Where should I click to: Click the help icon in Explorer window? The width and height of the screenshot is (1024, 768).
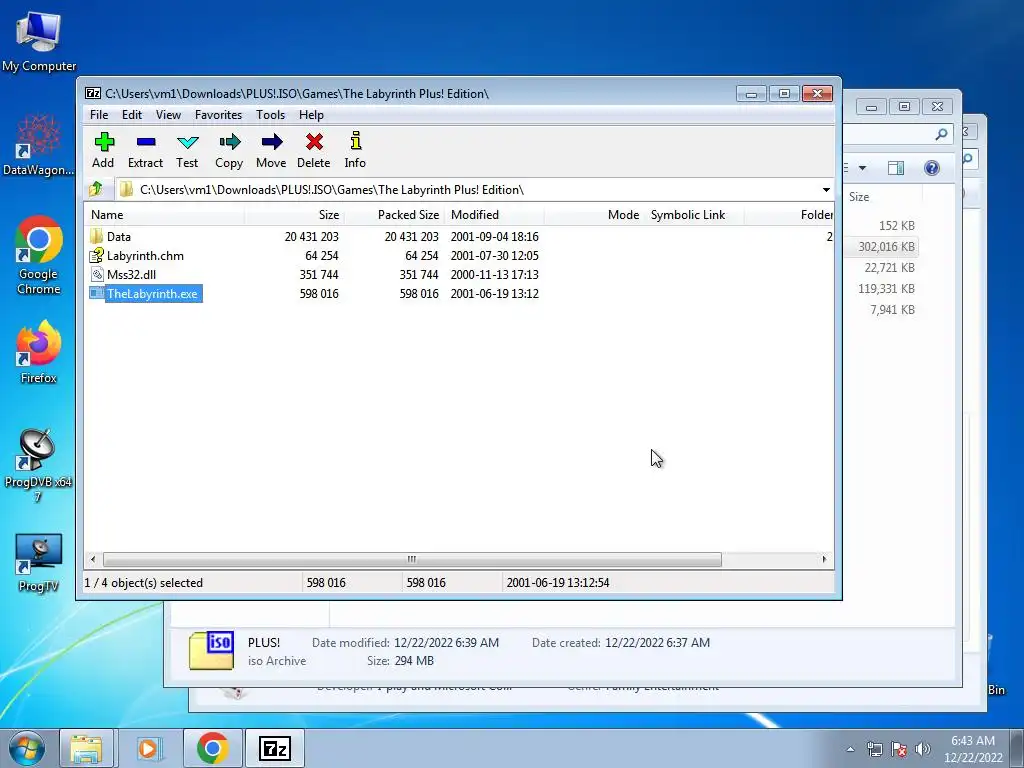point(932,168)
